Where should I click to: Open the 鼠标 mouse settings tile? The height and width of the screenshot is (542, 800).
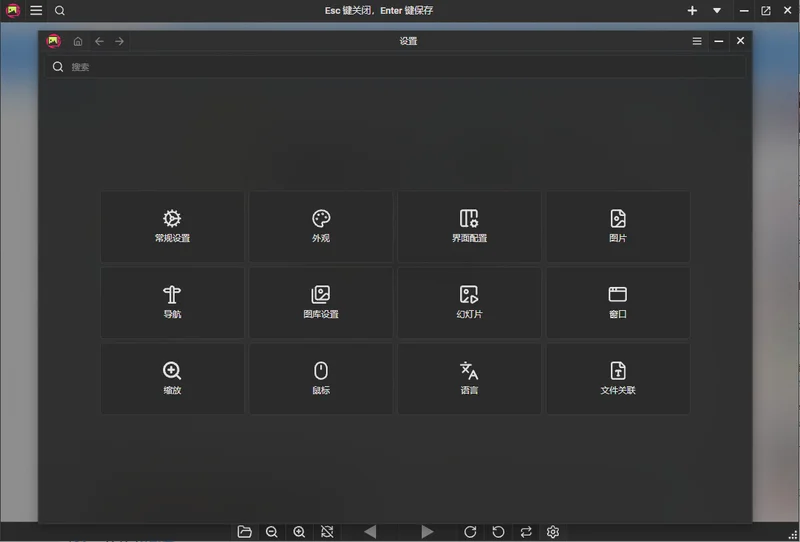(321, 379)
